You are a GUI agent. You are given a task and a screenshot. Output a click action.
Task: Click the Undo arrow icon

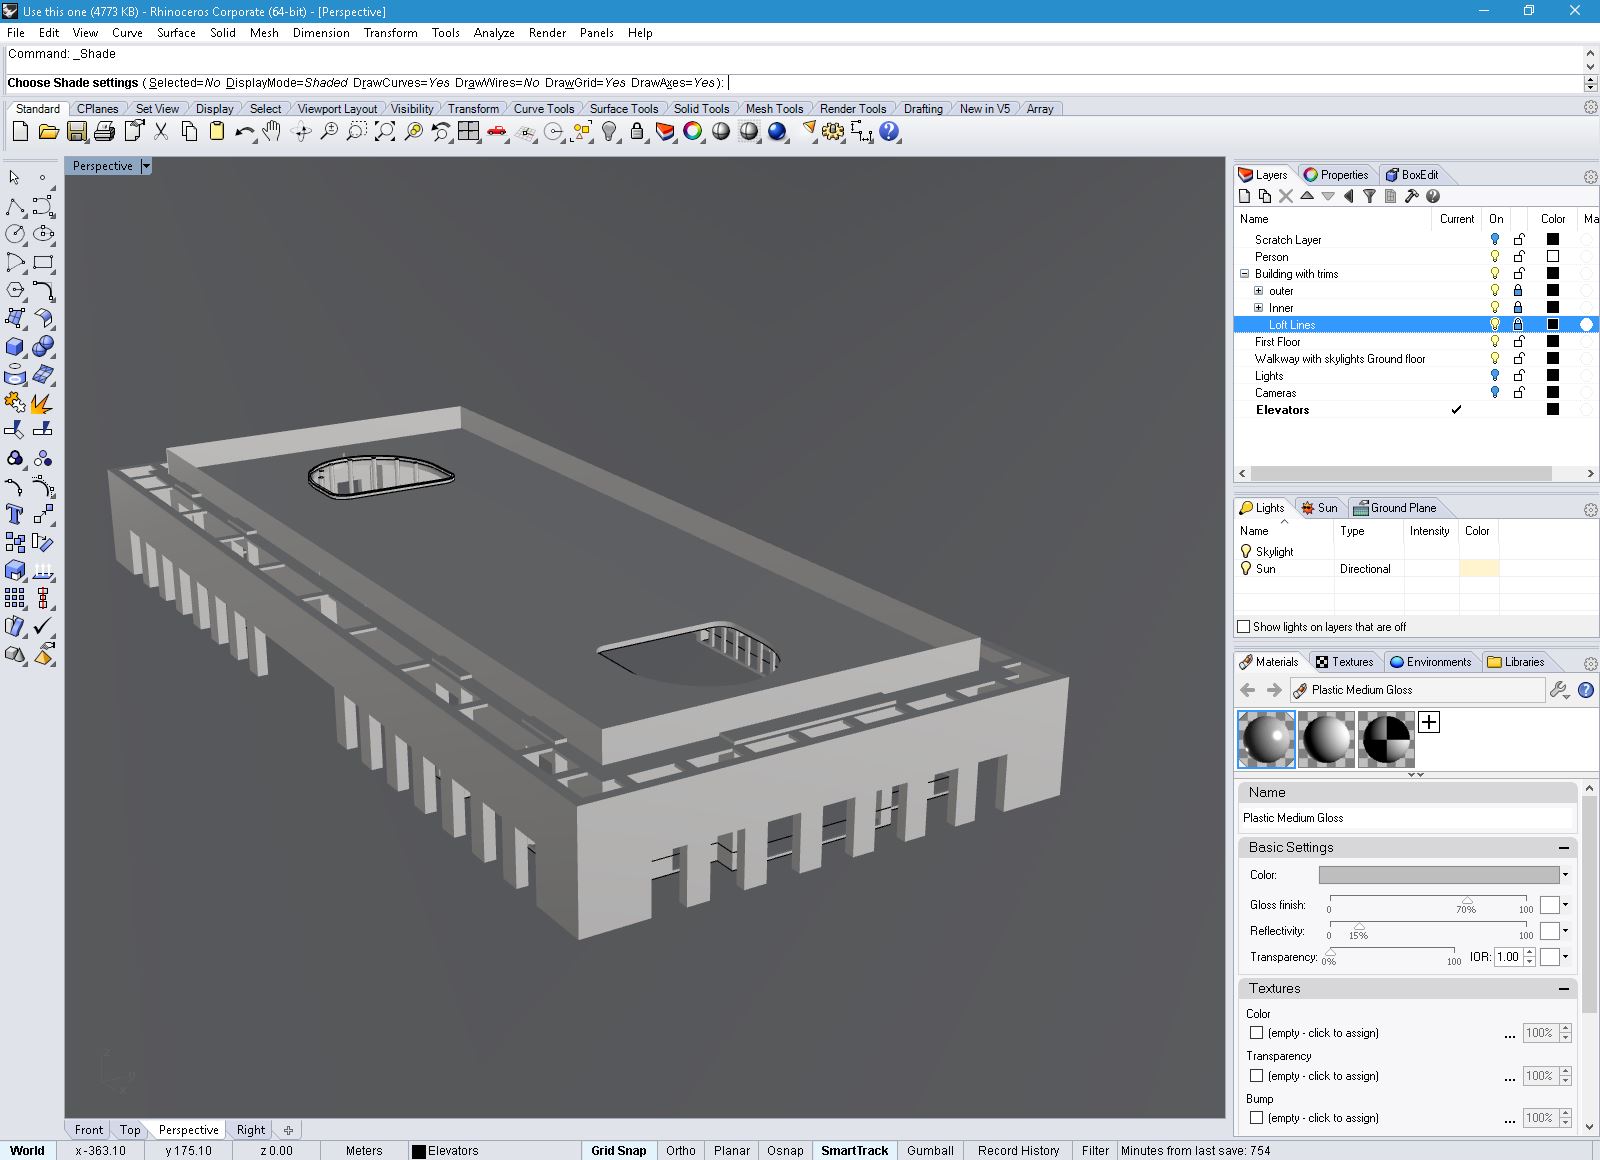[244, 131]
